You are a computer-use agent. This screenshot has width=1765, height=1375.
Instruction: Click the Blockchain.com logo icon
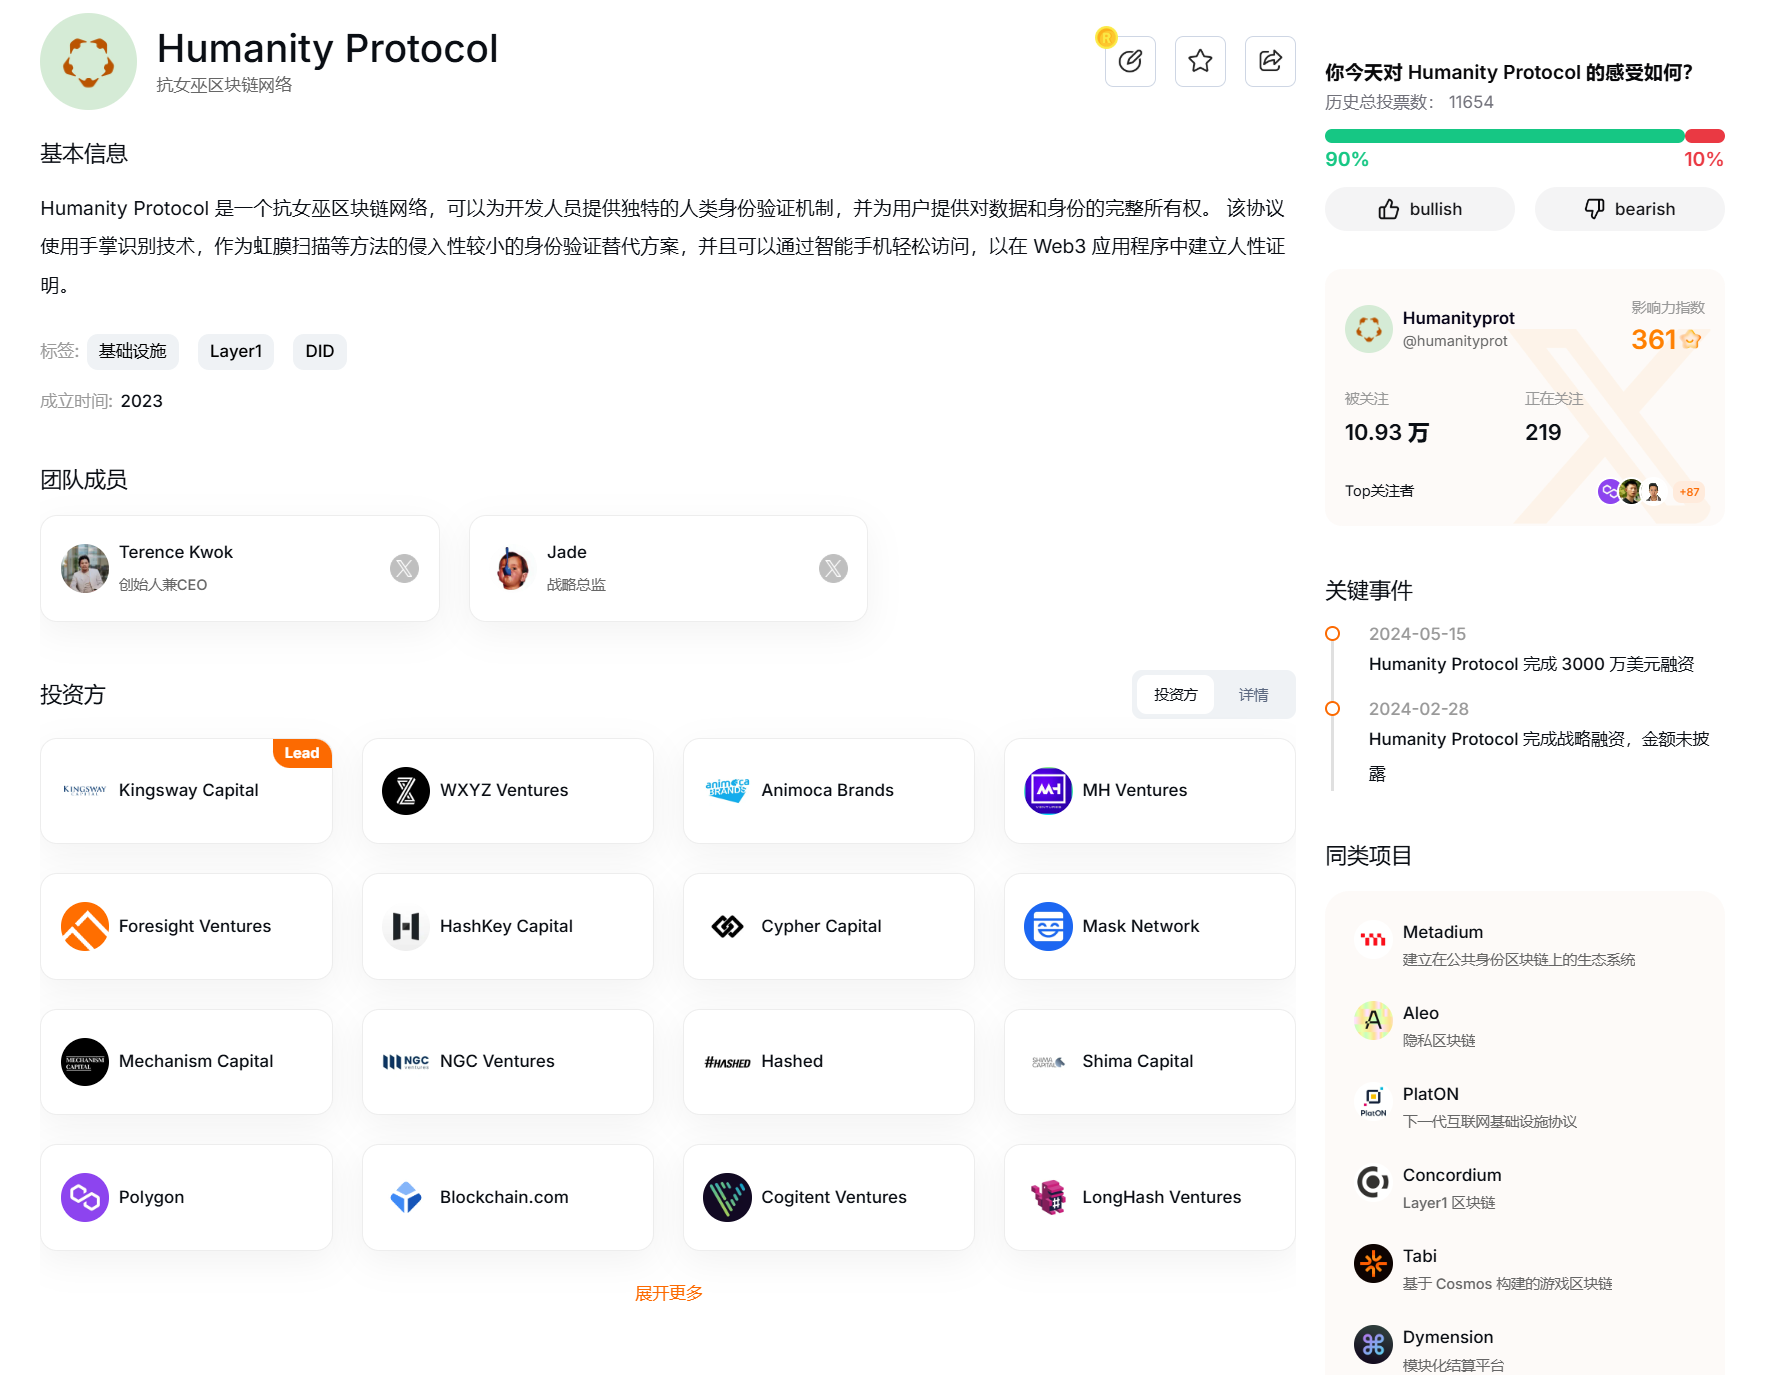(406, 1197)
